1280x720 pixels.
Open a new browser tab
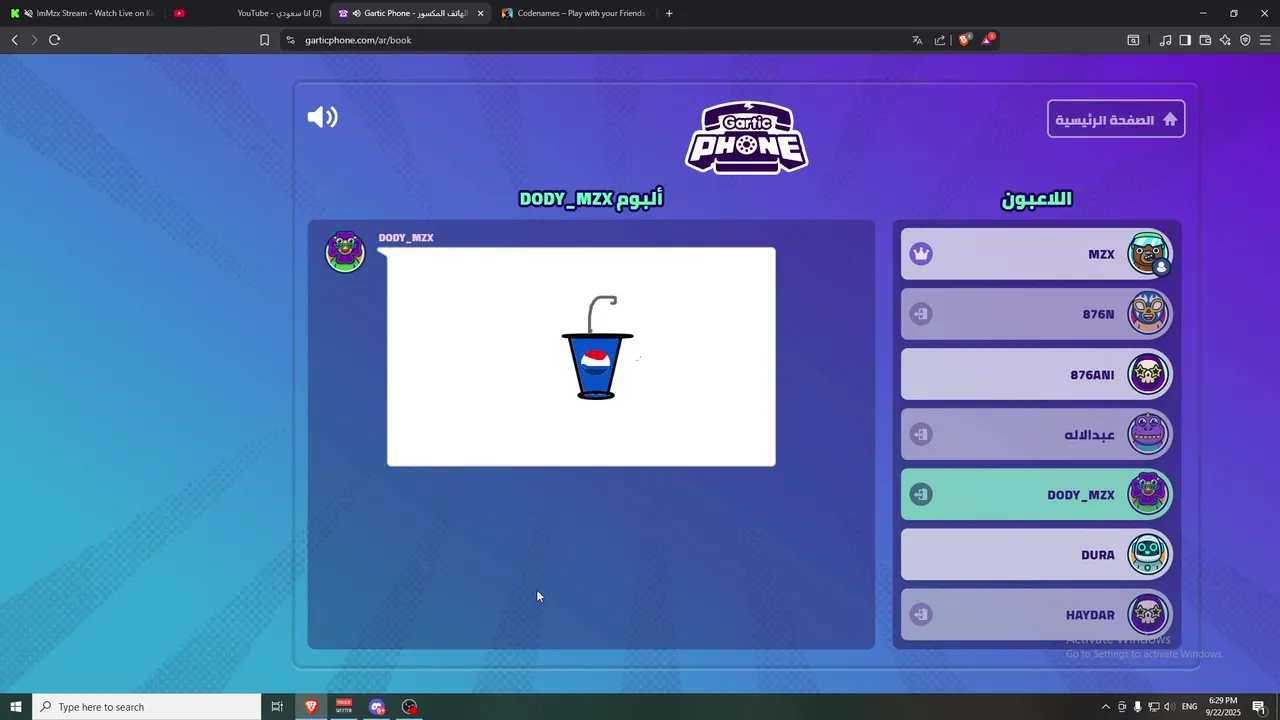coord(669,13)
